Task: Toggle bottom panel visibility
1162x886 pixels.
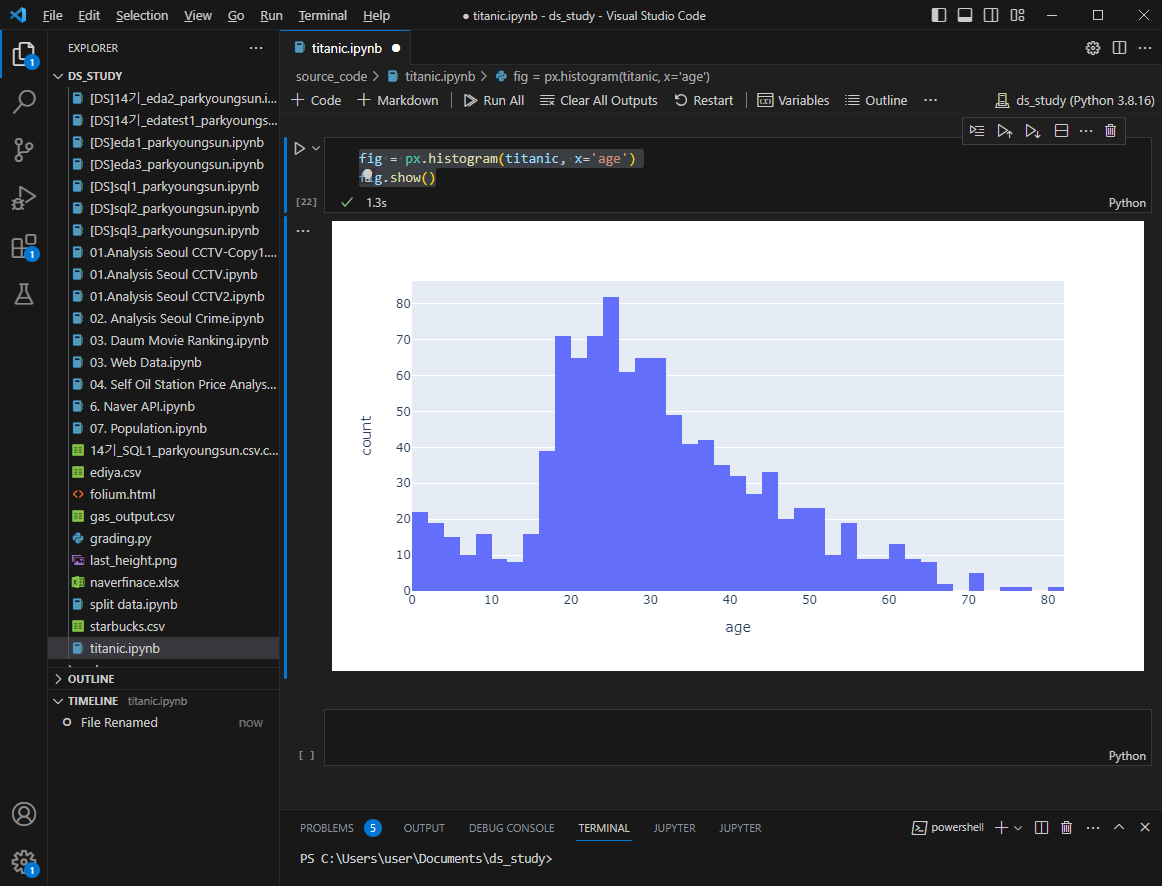Action: coord(965,15)
